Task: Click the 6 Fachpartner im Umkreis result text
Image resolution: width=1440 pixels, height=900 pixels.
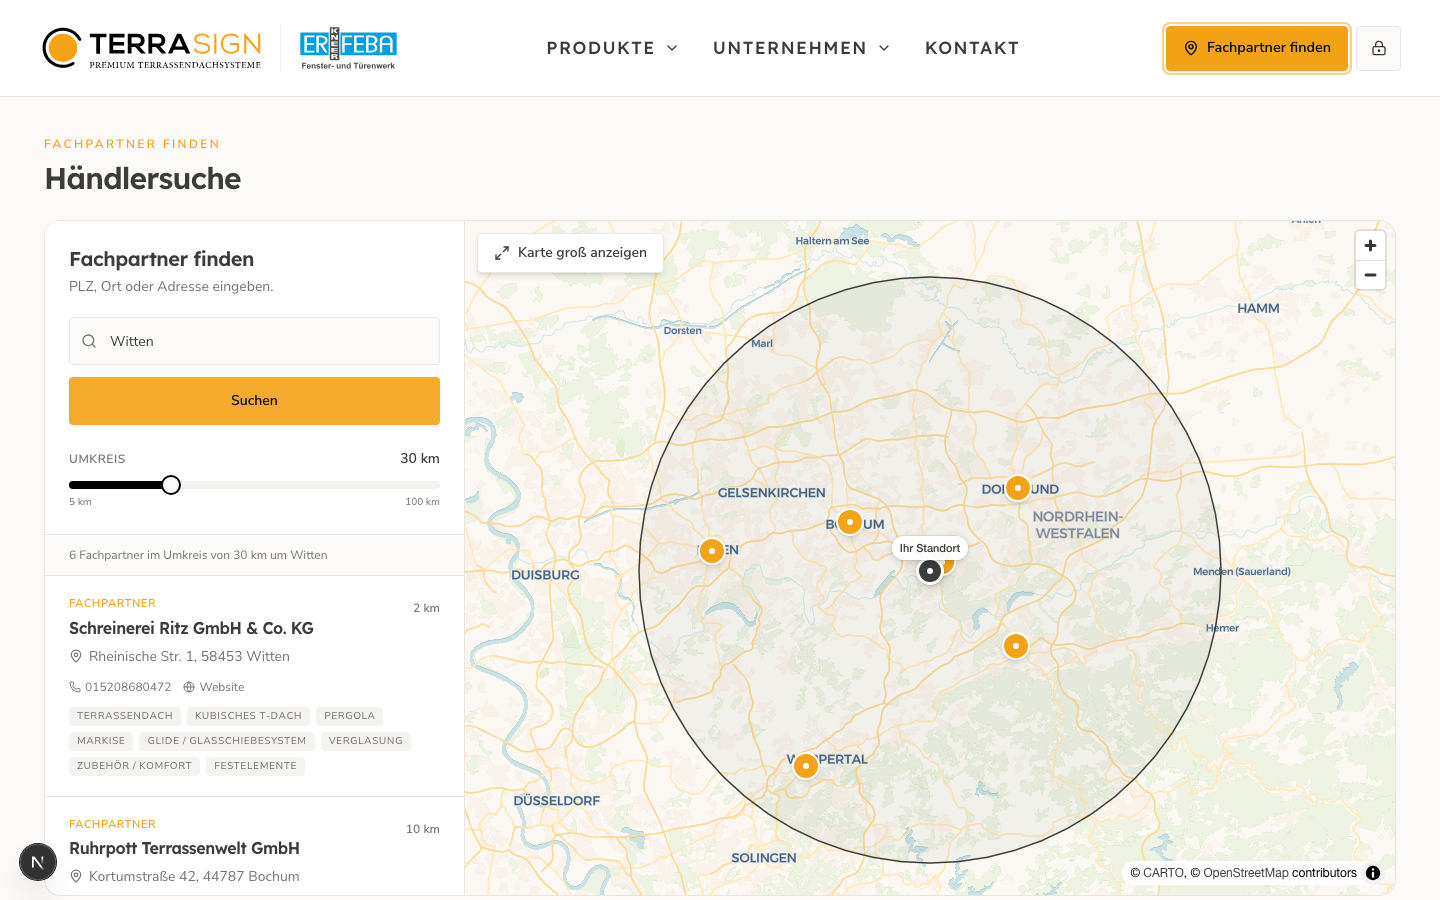Action: tap(198, 555)
